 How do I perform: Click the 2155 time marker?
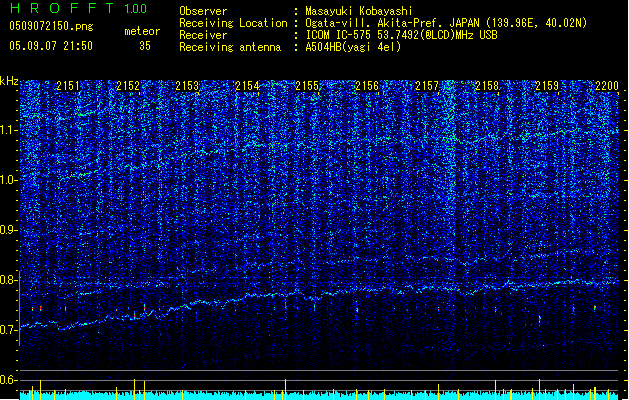(307, 87)
